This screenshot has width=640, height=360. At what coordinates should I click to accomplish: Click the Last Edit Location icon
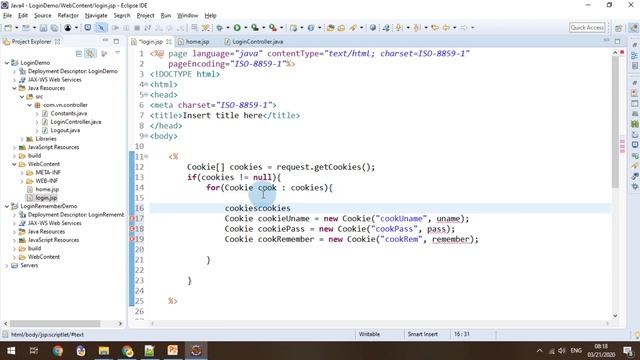[435, 28]
